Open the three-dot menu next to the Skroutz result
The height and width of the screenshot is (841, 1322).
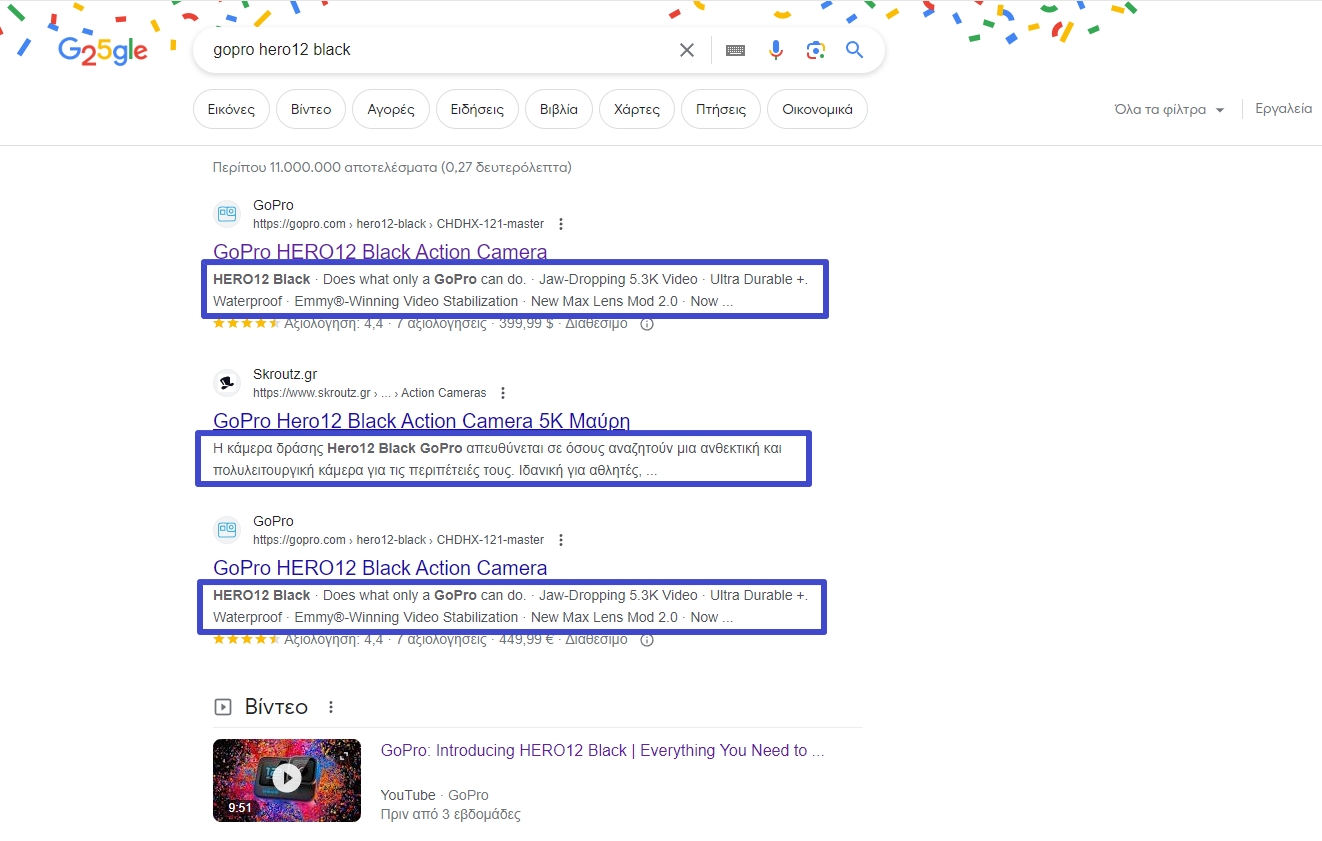click(503, 393)
